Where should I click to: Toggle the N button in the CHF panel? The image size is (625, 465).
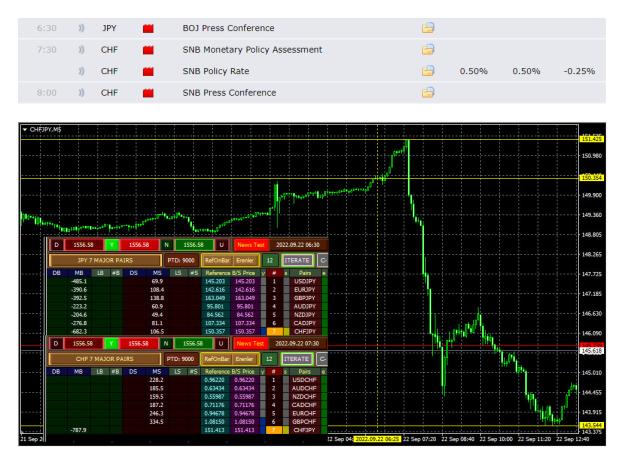point(166,343)
